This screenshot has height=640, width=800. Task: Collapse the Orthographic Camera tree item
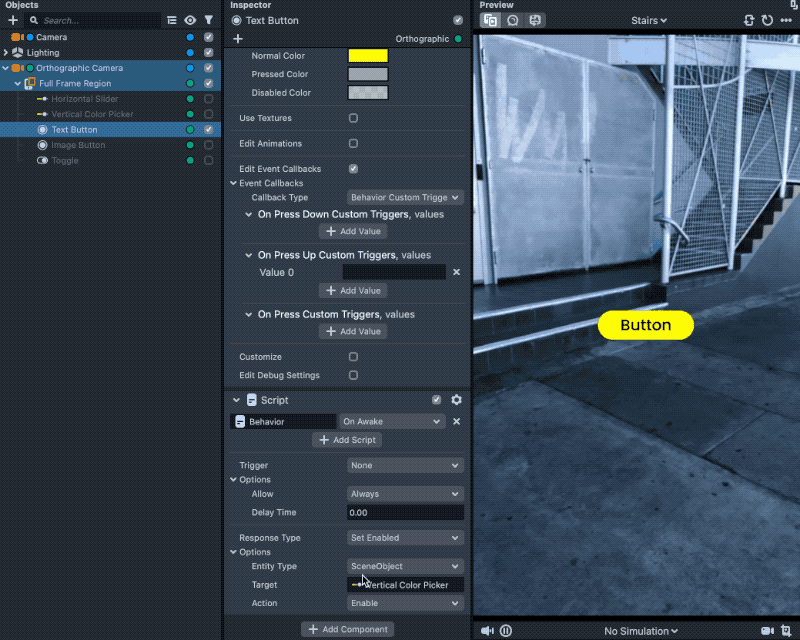6,68
